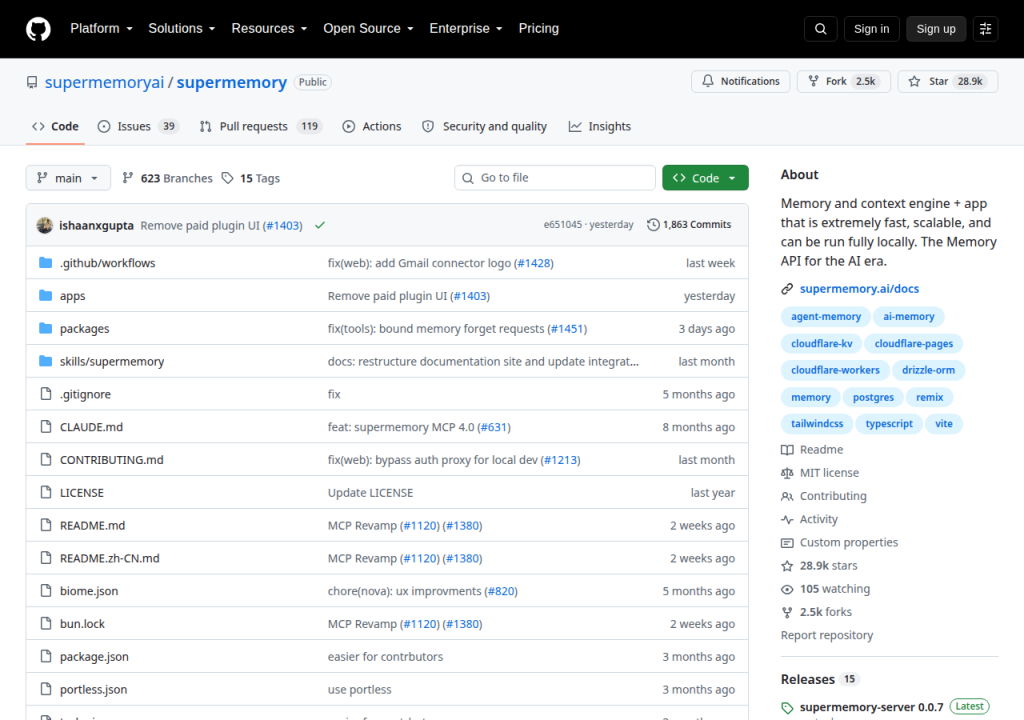Click the fork icon next to 2.5k forks
This screenshot has width=1024, height=720.
[787, 612]
